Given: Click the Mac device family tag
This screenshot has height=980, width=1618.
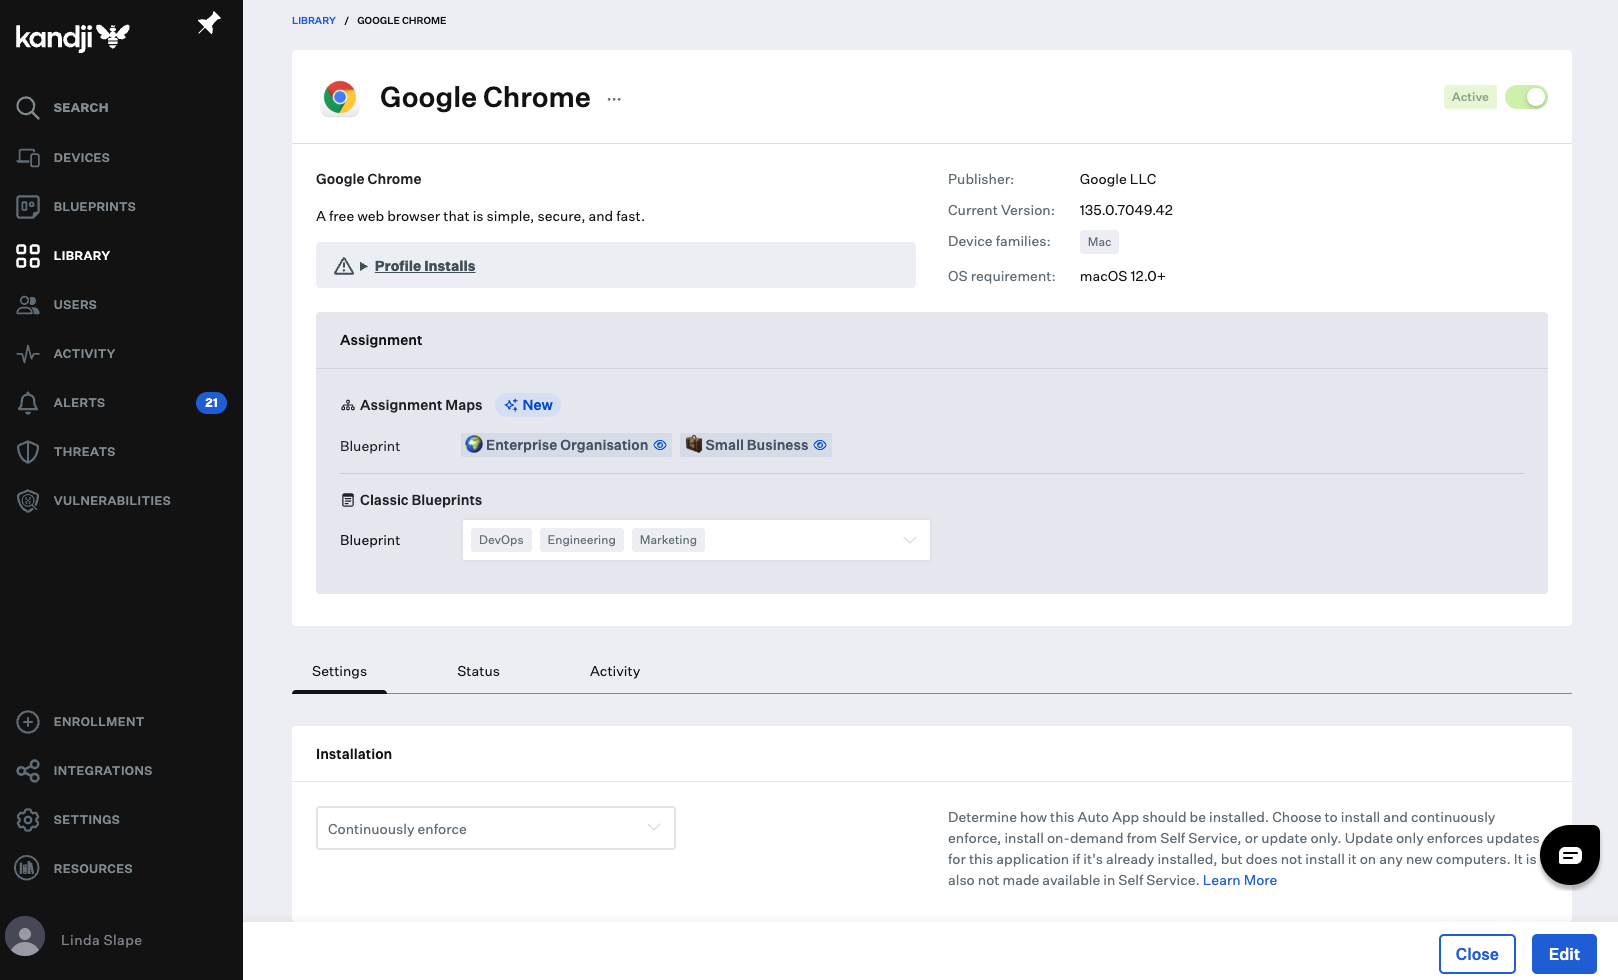Looking at the screenshot, I should click(x=1099, y=242).
